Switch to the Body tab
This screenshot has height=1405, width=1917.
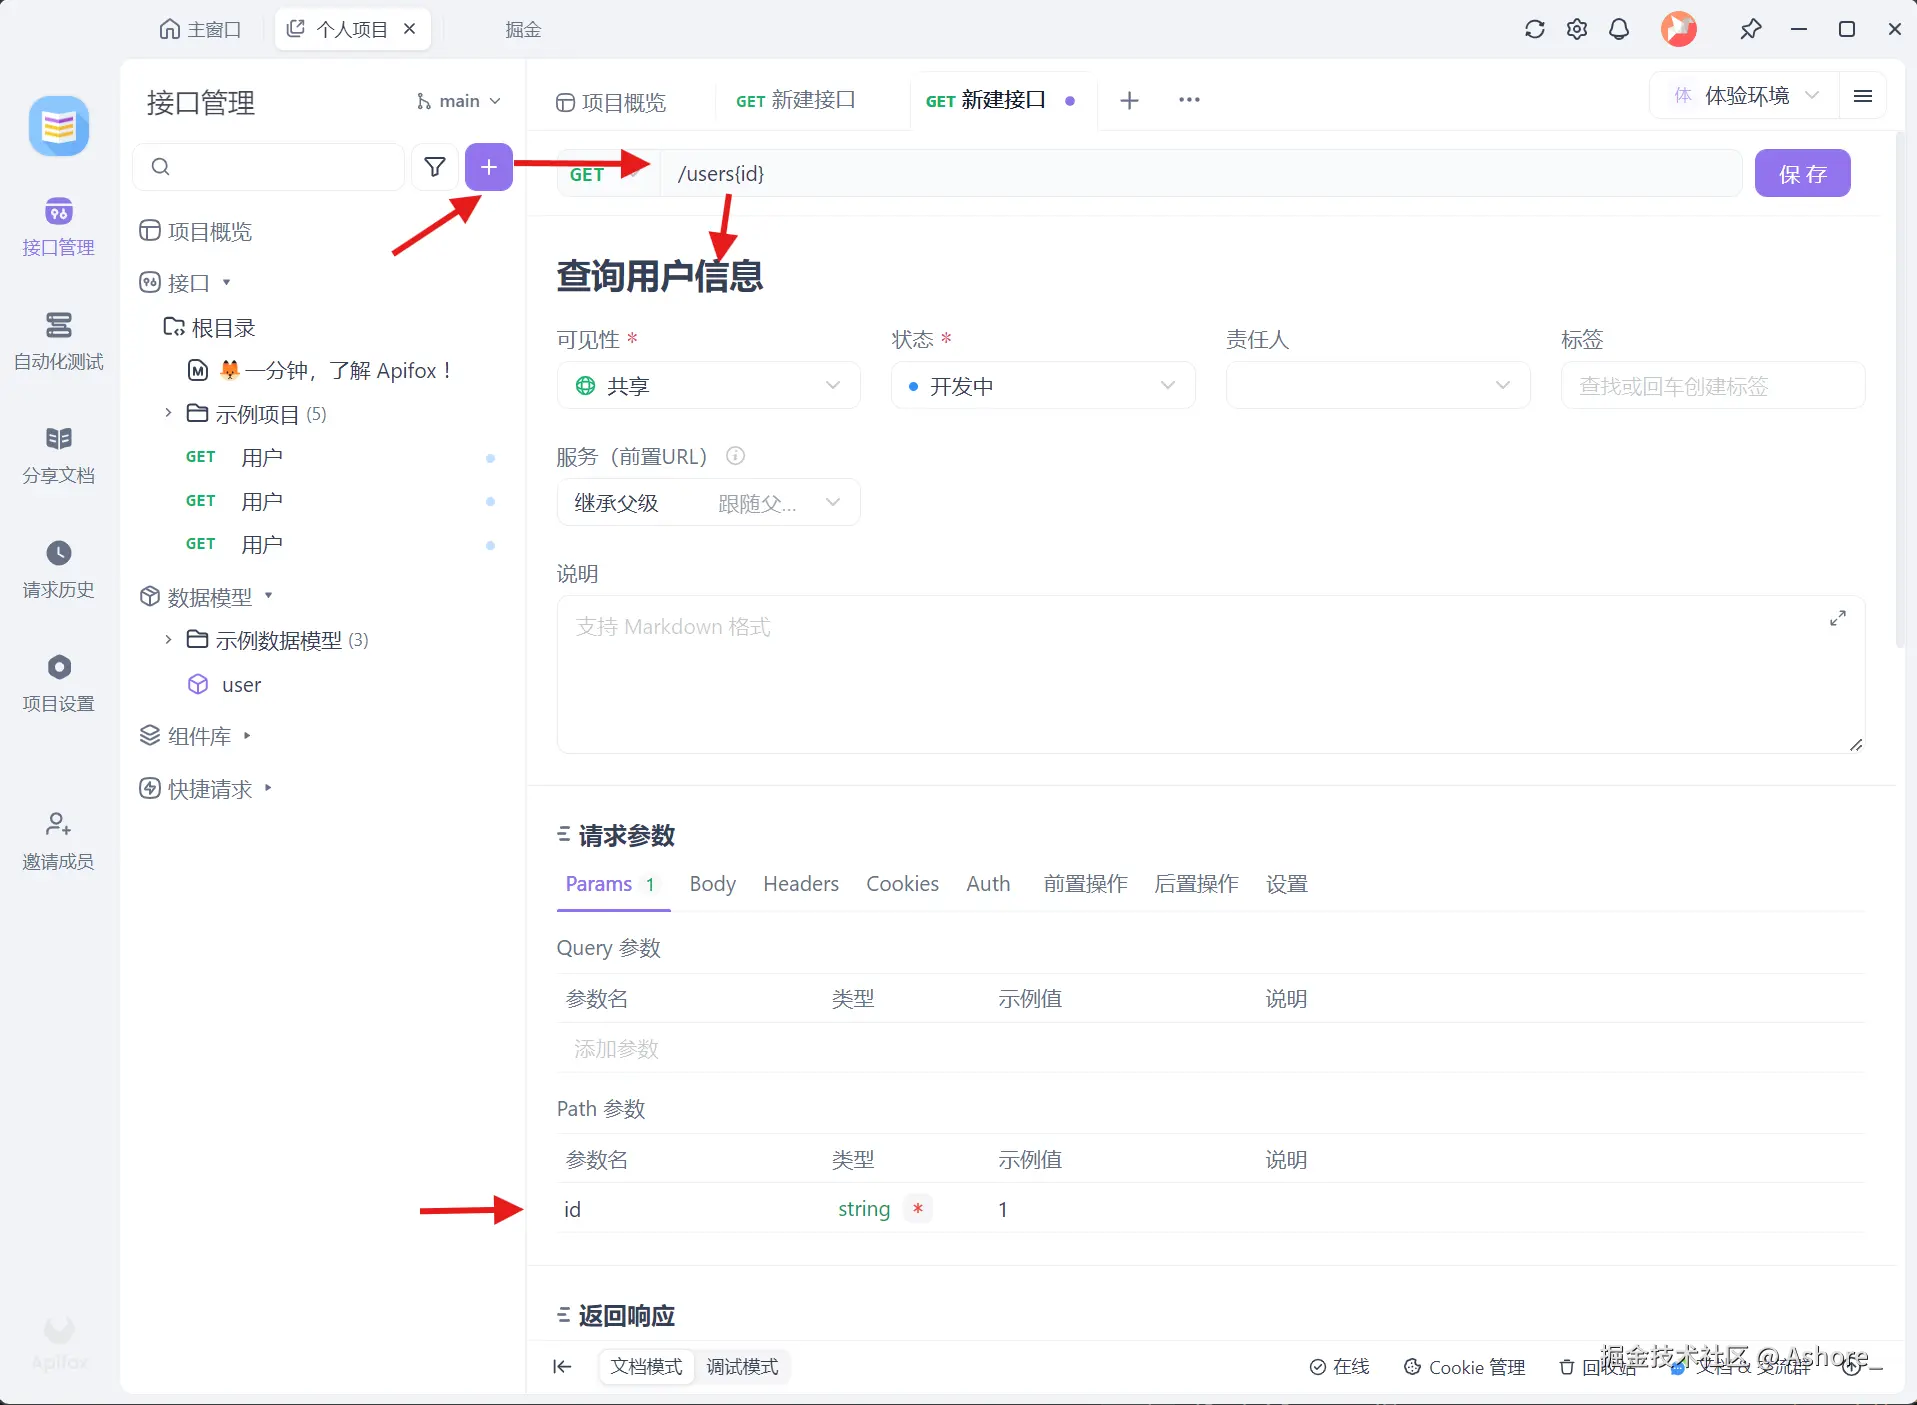712,884
